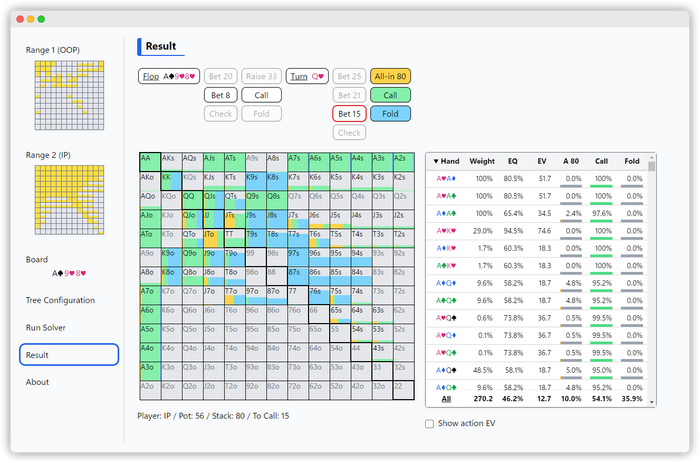Click the AKs cell in hand matrix
The image size is (700, 463).
pos(171,162)
